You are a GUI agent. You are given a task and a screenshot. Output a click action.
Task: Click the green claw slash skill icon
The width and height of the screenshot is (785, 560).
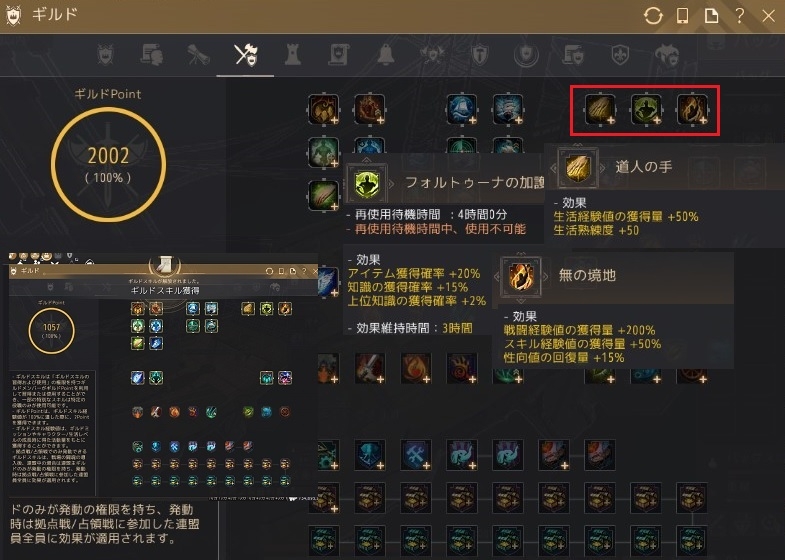pos(323,195)
